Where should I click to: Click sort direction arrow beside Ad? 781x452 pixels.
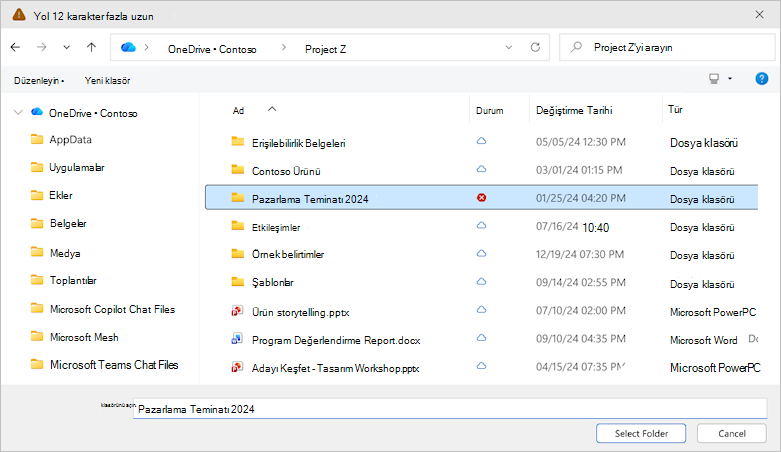click(x=272, y=109)
